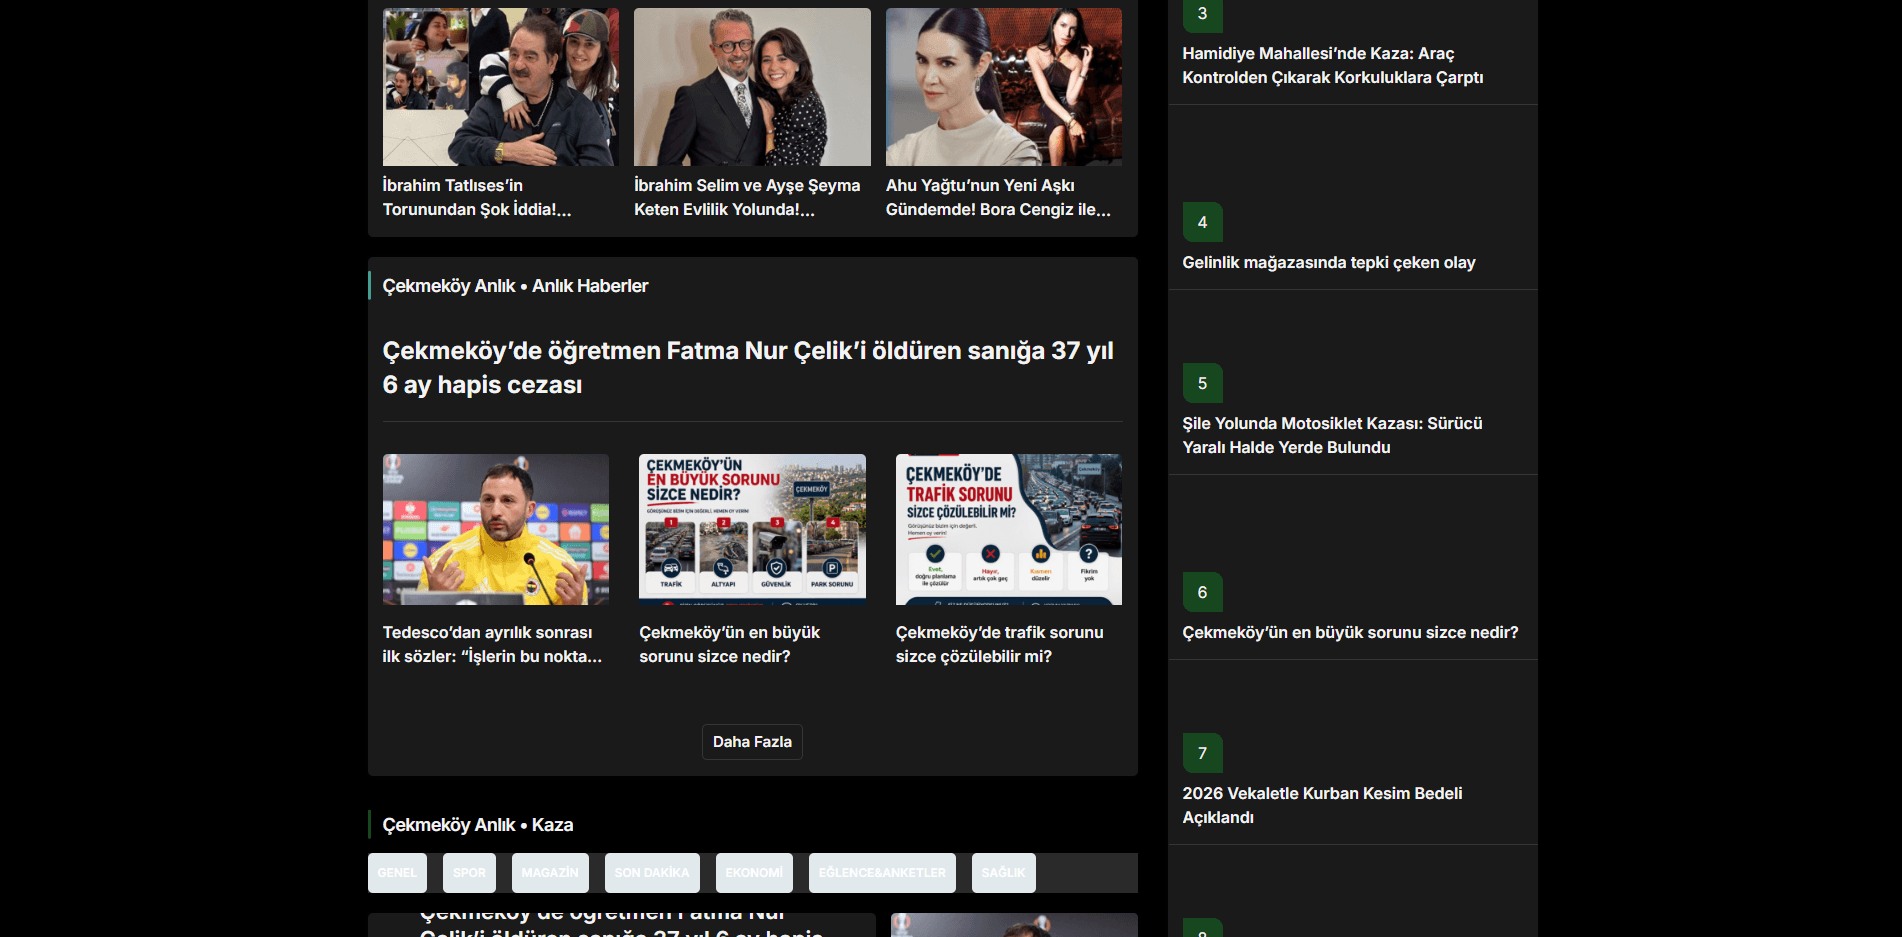
Task: Select the SAĞLIK category tab
Action: (1003, 873)
